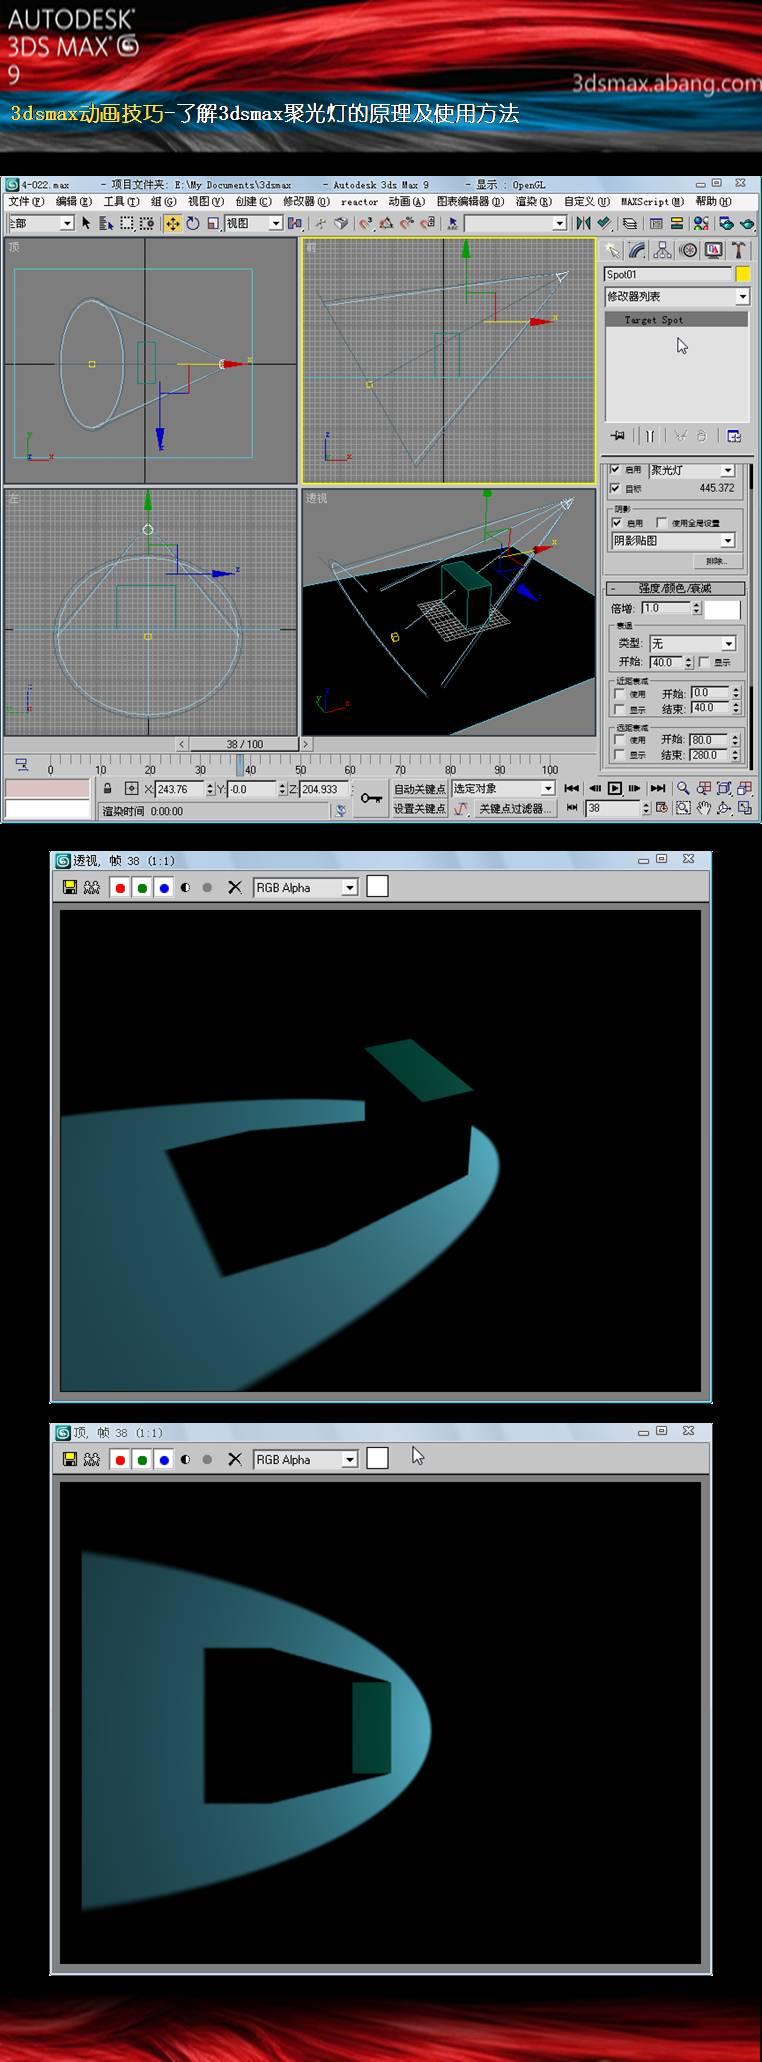This screenshot has width=762, height=2062.
Task: Uncheck light enabled checkbox beside 聚光灯
Action: tap(615, 469)
